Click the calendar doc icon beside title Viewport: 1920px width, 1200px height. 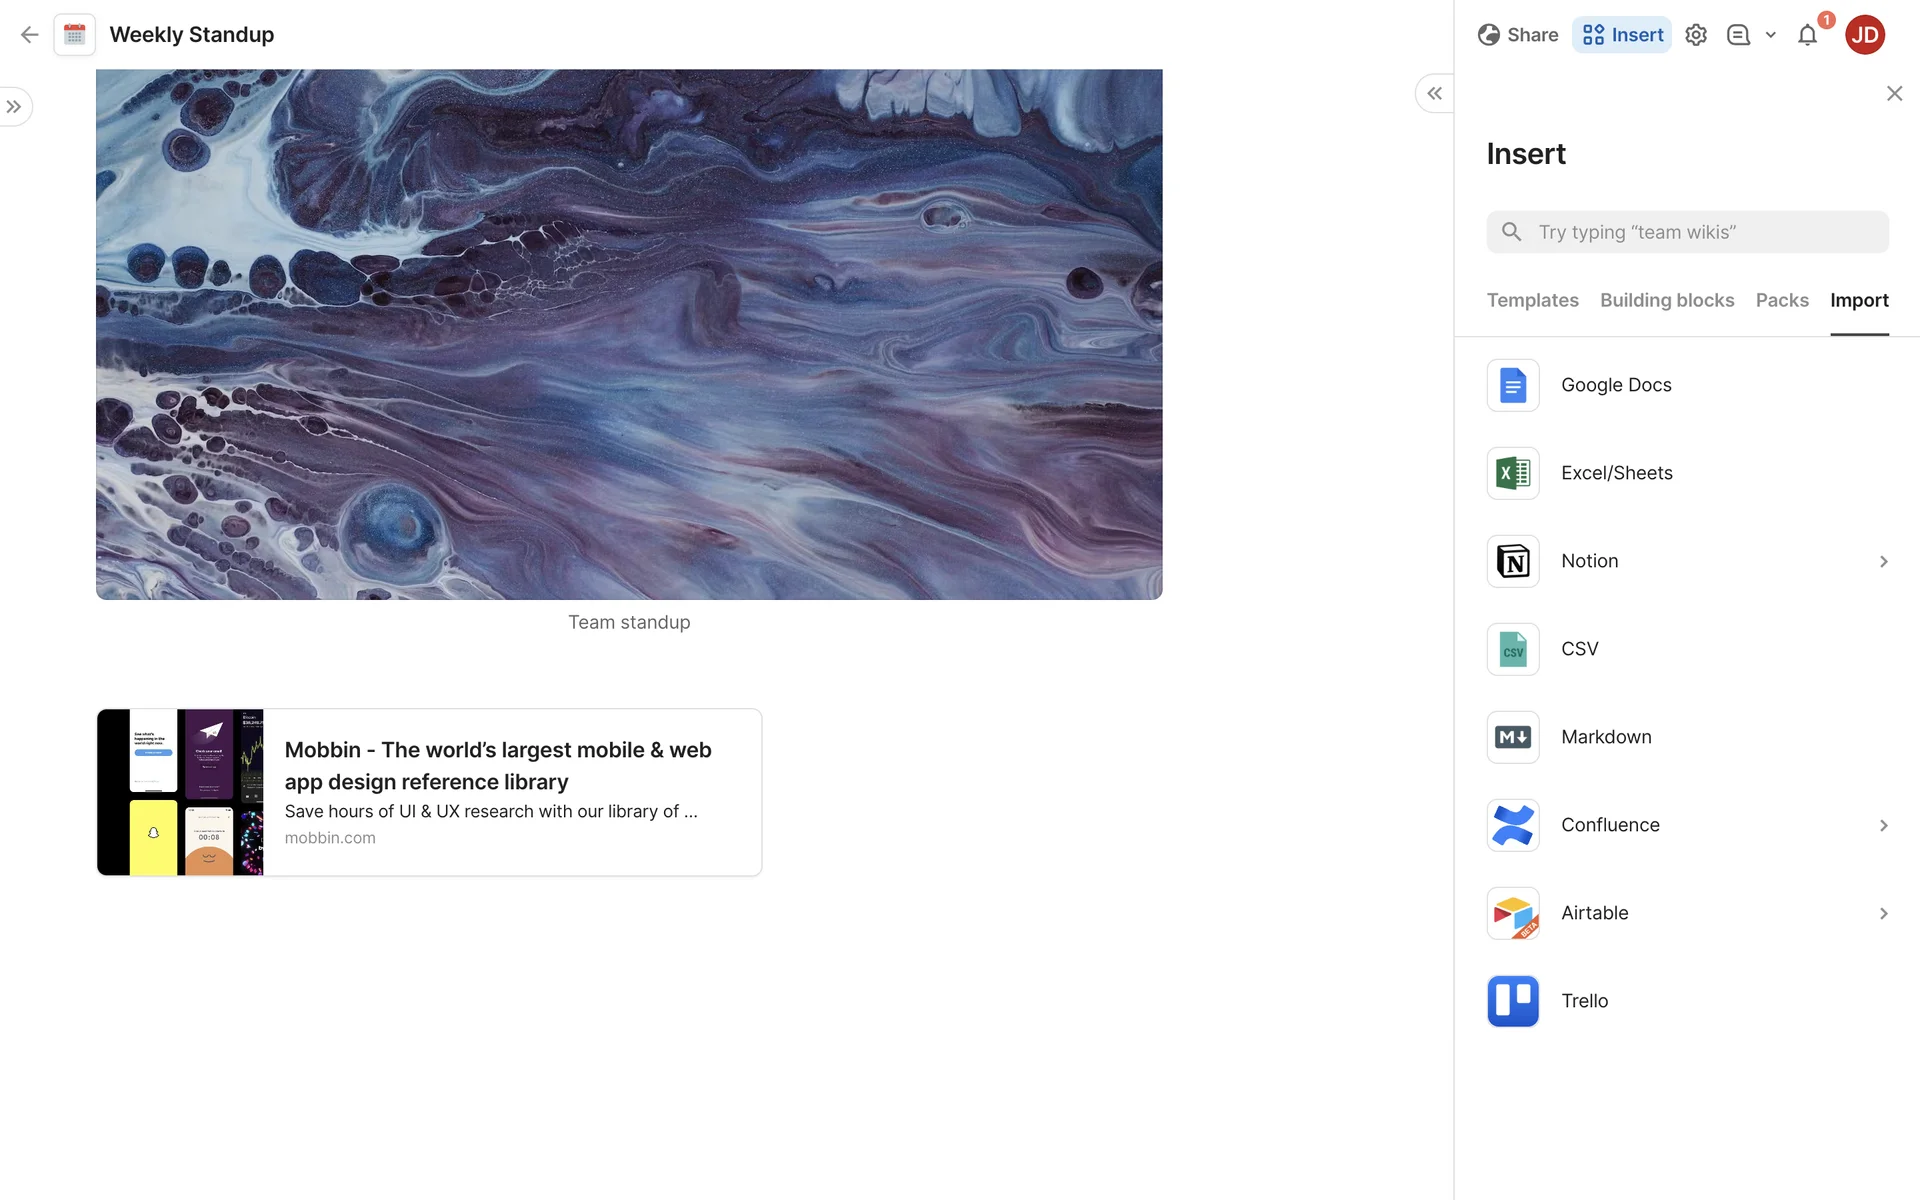75,35
